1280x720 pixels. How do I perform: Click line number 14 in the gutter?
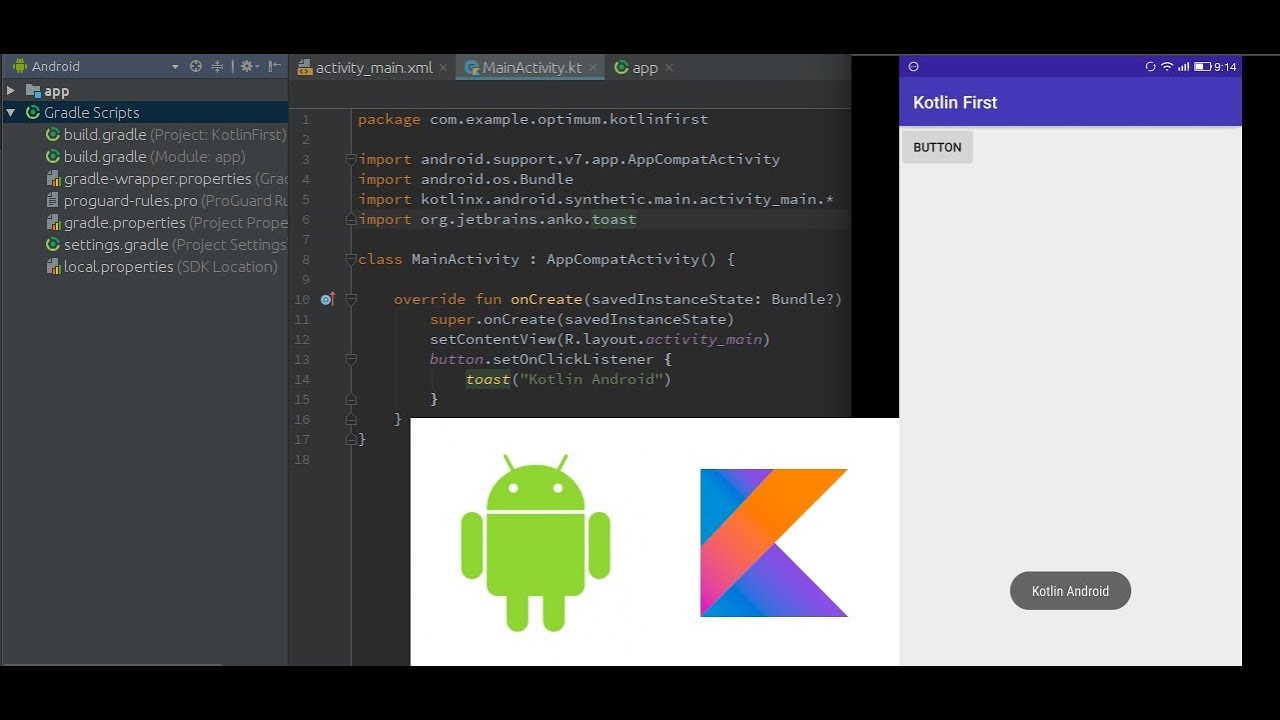click(302, 379)
